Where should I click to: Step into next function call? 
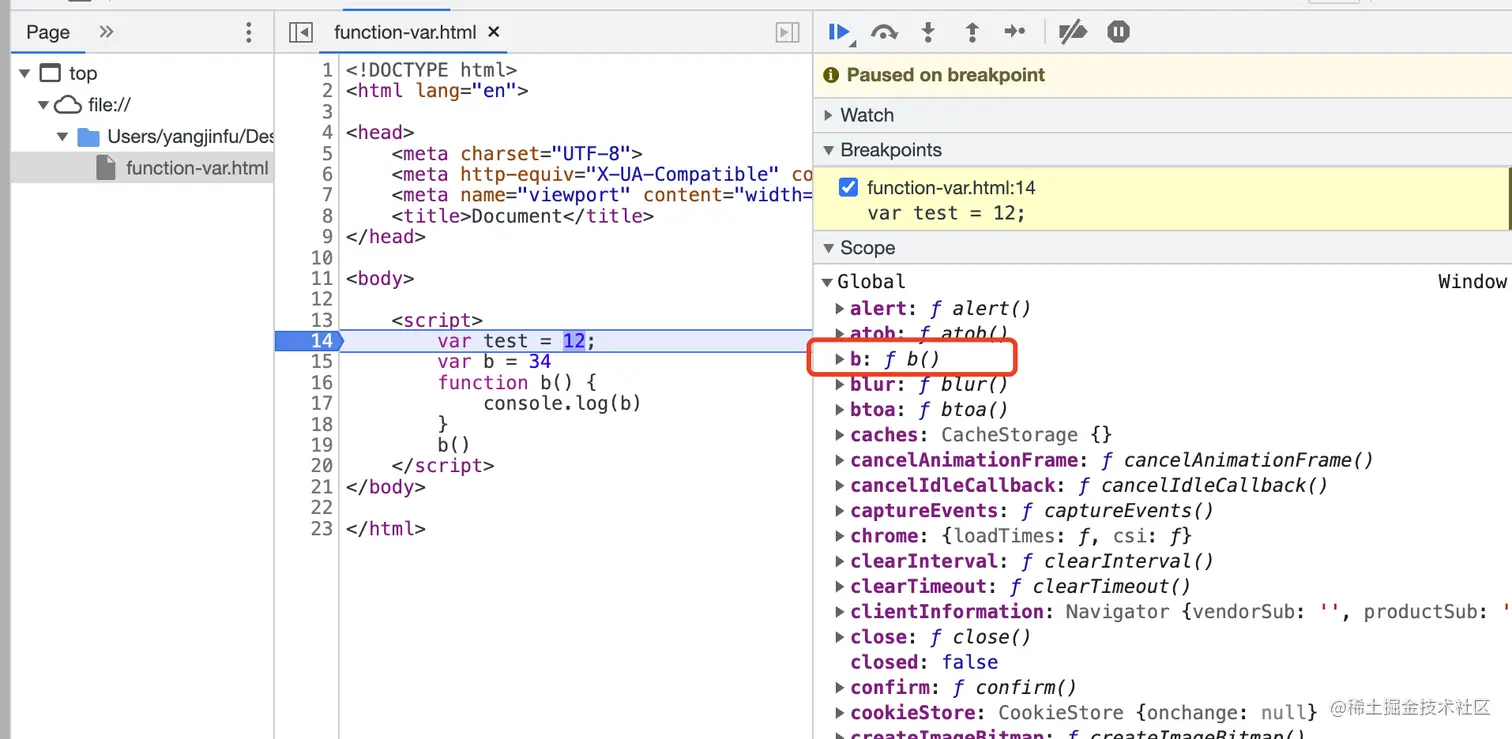coord(928,32)
